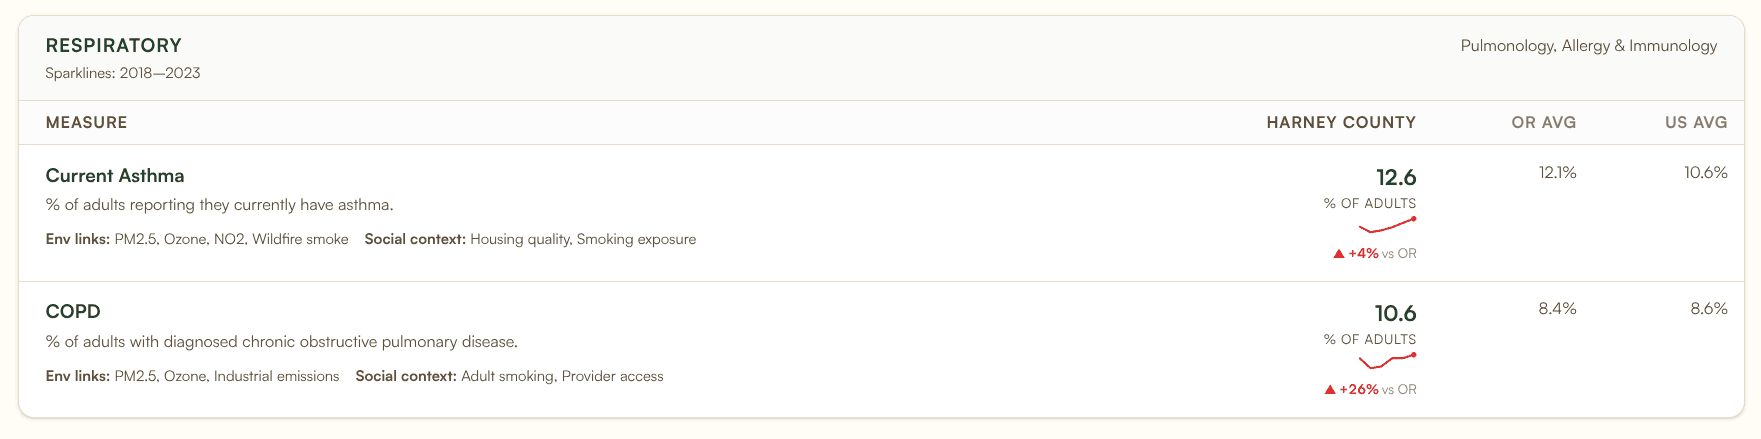Click the Respiratory section heading

(x=114, y=45)
